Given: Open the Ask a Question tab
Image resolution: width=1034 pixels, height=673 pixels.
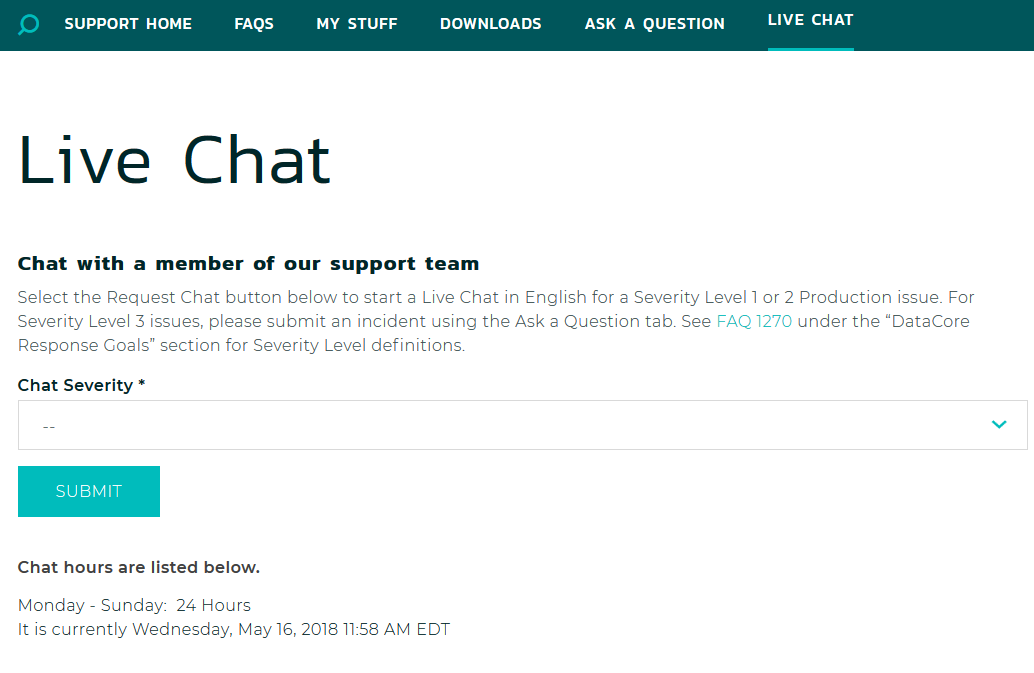Looking at the screenshot, I should [x=654, y=24].
